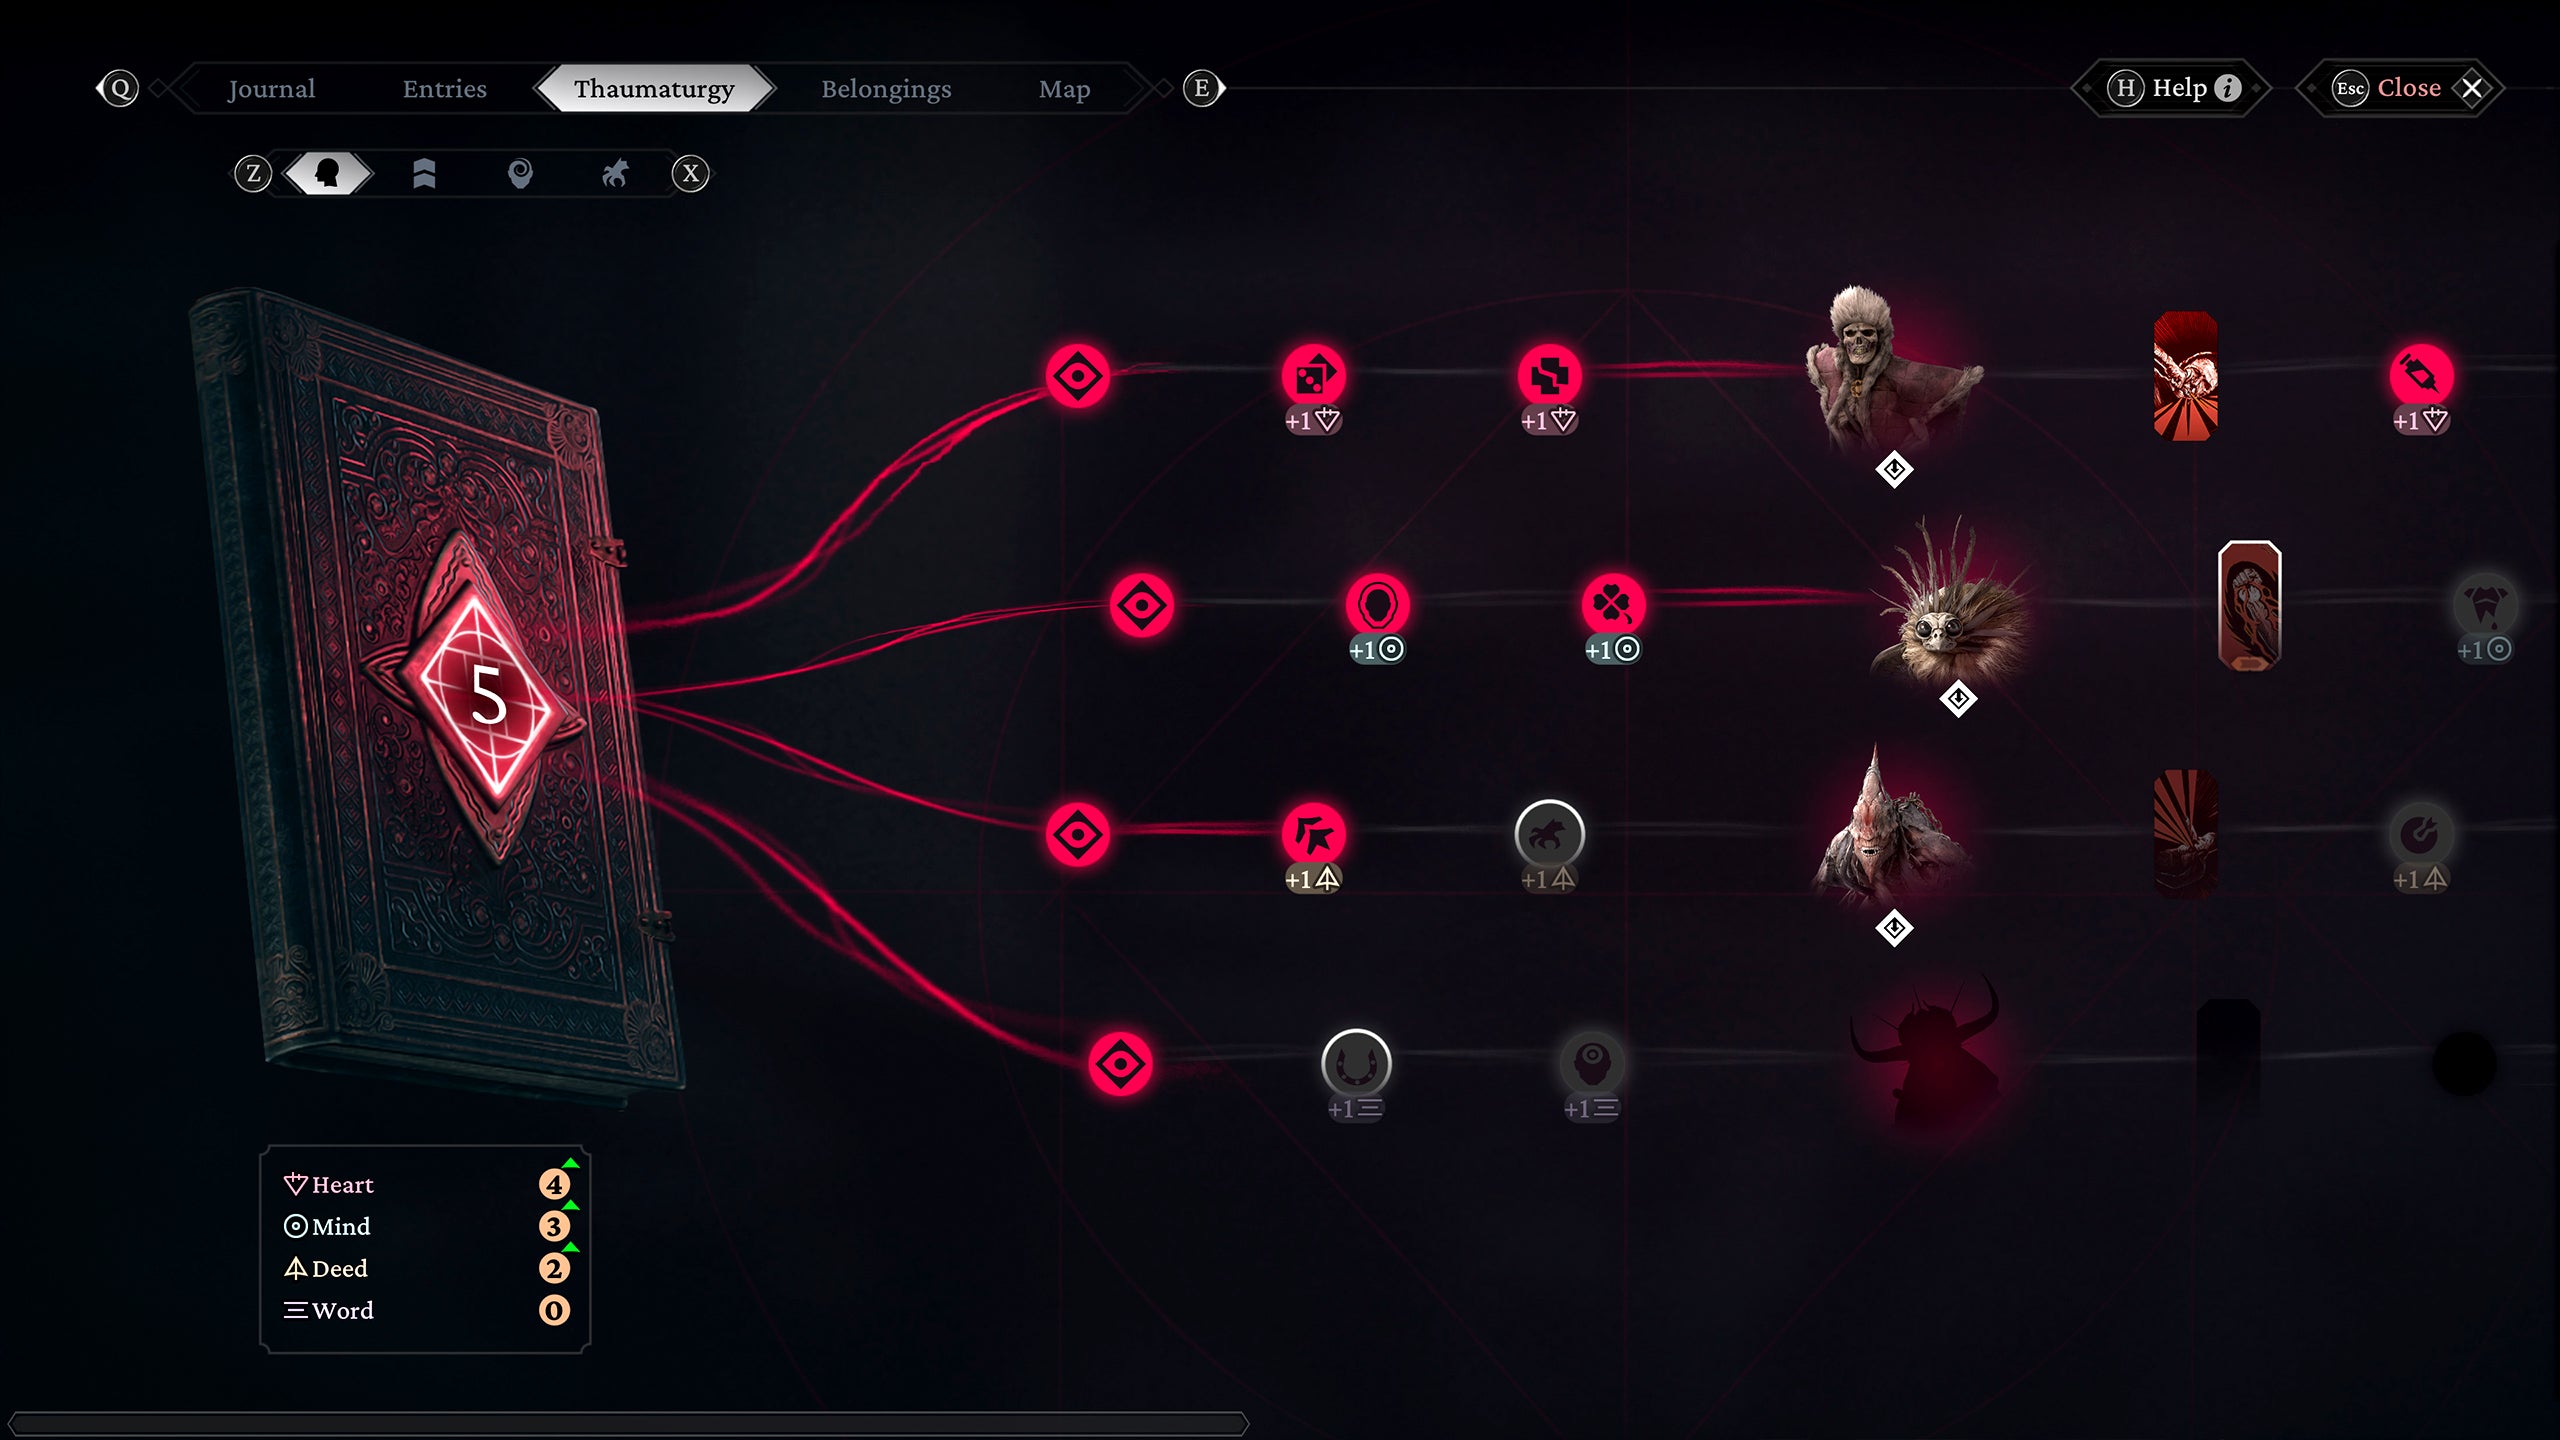
Task: Select the target/compass icon tab
Action: [520, 172]
